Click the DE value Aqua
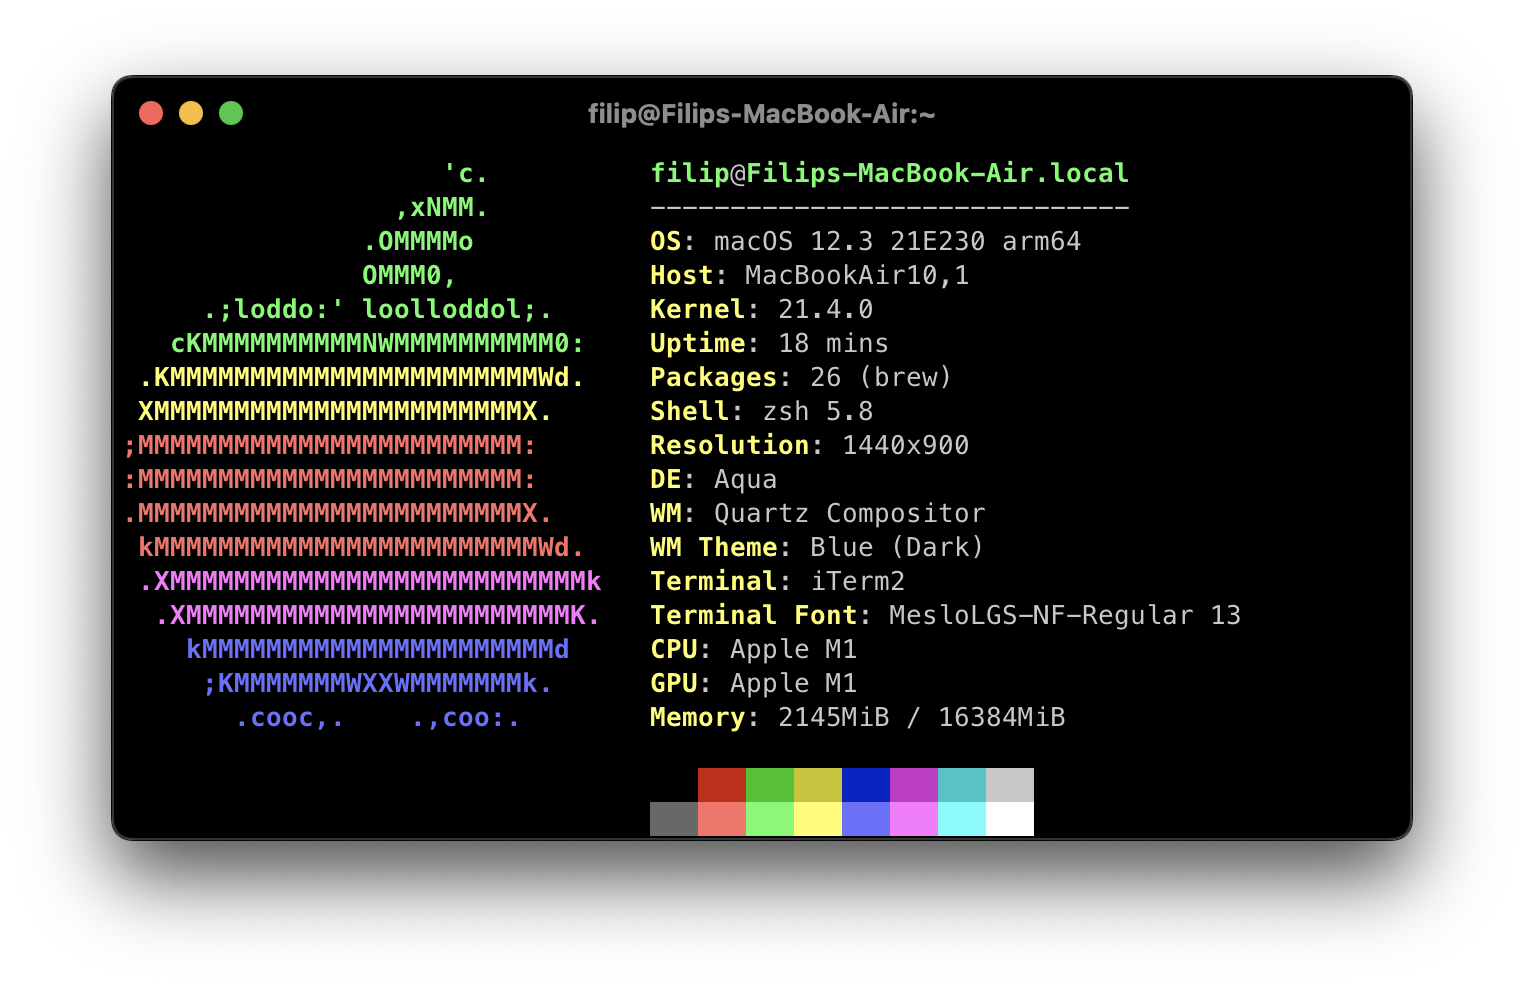 click(x=746, y=479)
